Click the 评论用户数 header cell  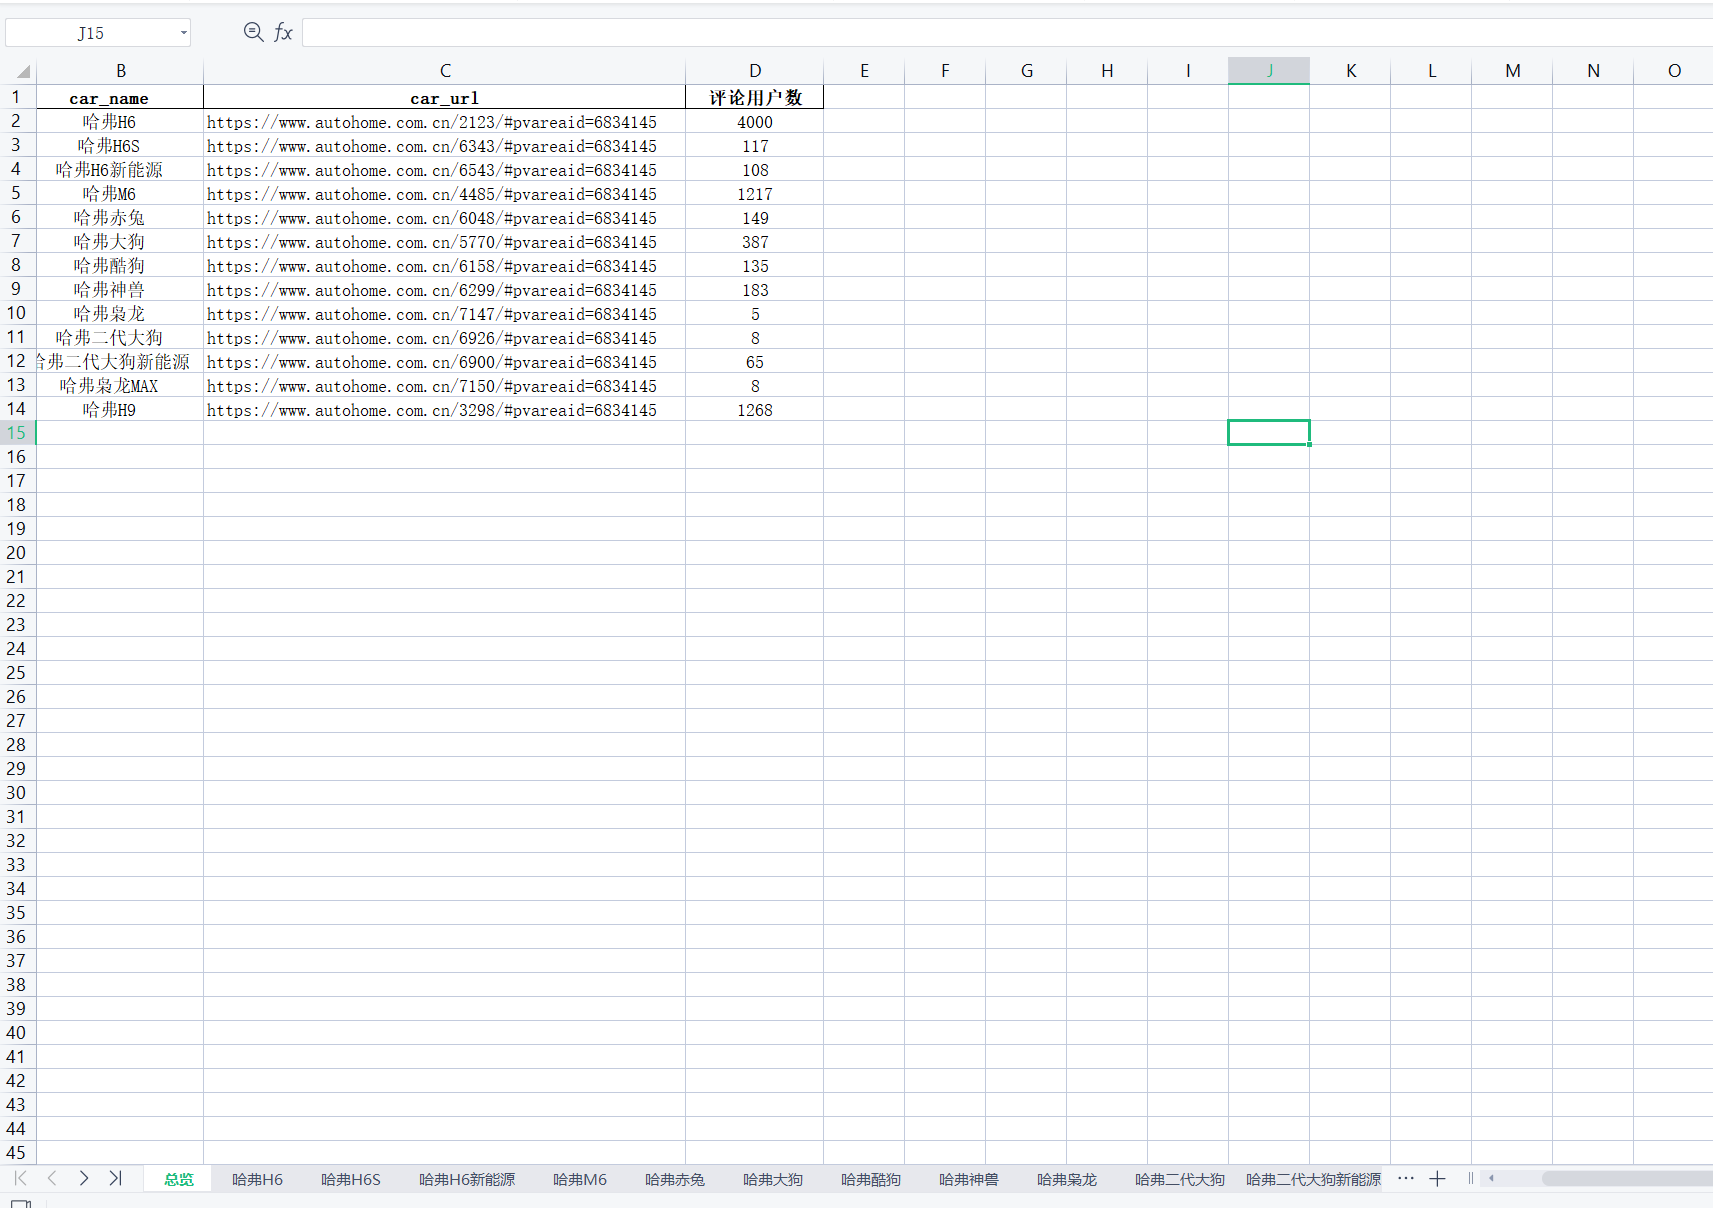(755, 97)
